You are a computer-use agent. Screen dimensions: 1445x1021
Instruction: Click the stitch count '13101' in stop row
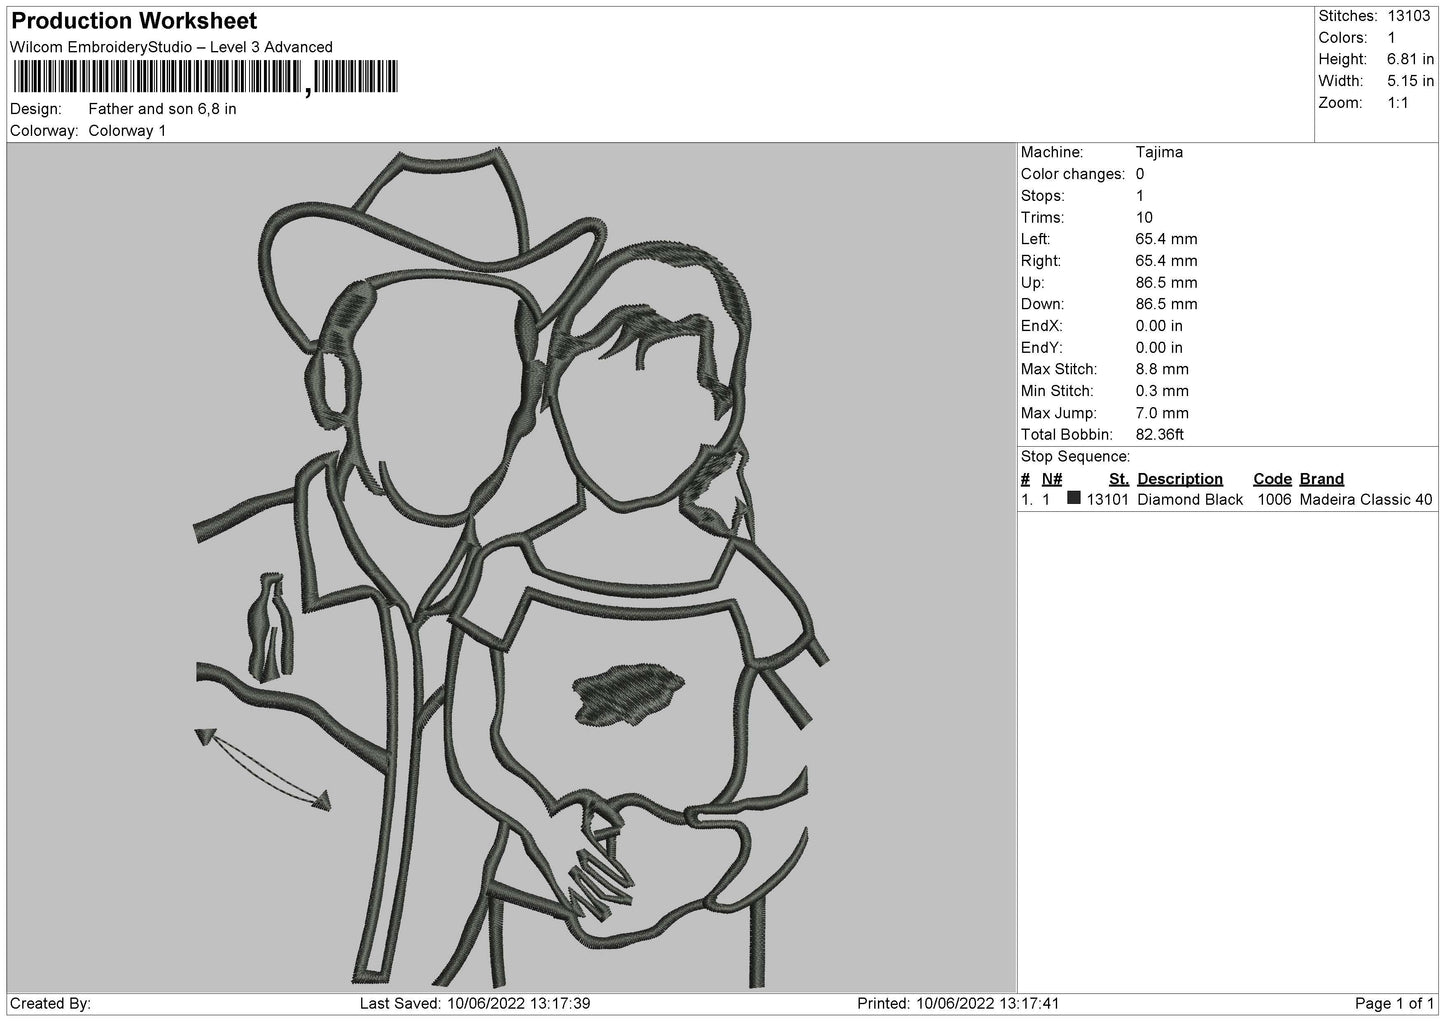[x=1108, y=499]
